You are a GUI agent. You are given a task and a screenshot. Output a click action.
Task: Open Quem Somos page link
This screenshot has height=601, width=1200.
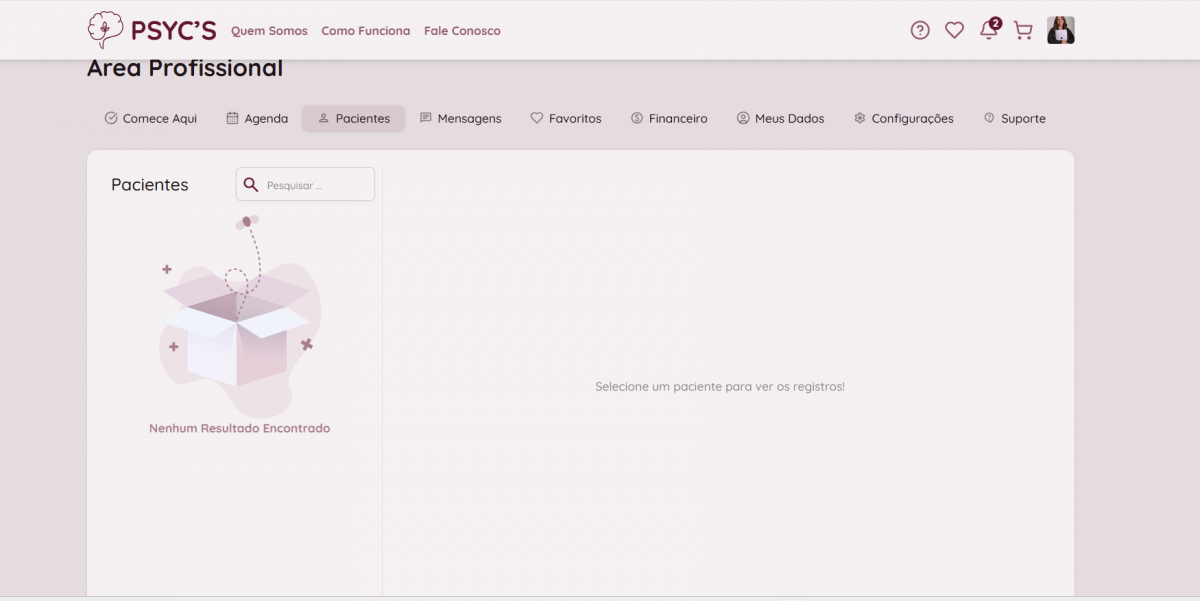click(x=269, y=31)
